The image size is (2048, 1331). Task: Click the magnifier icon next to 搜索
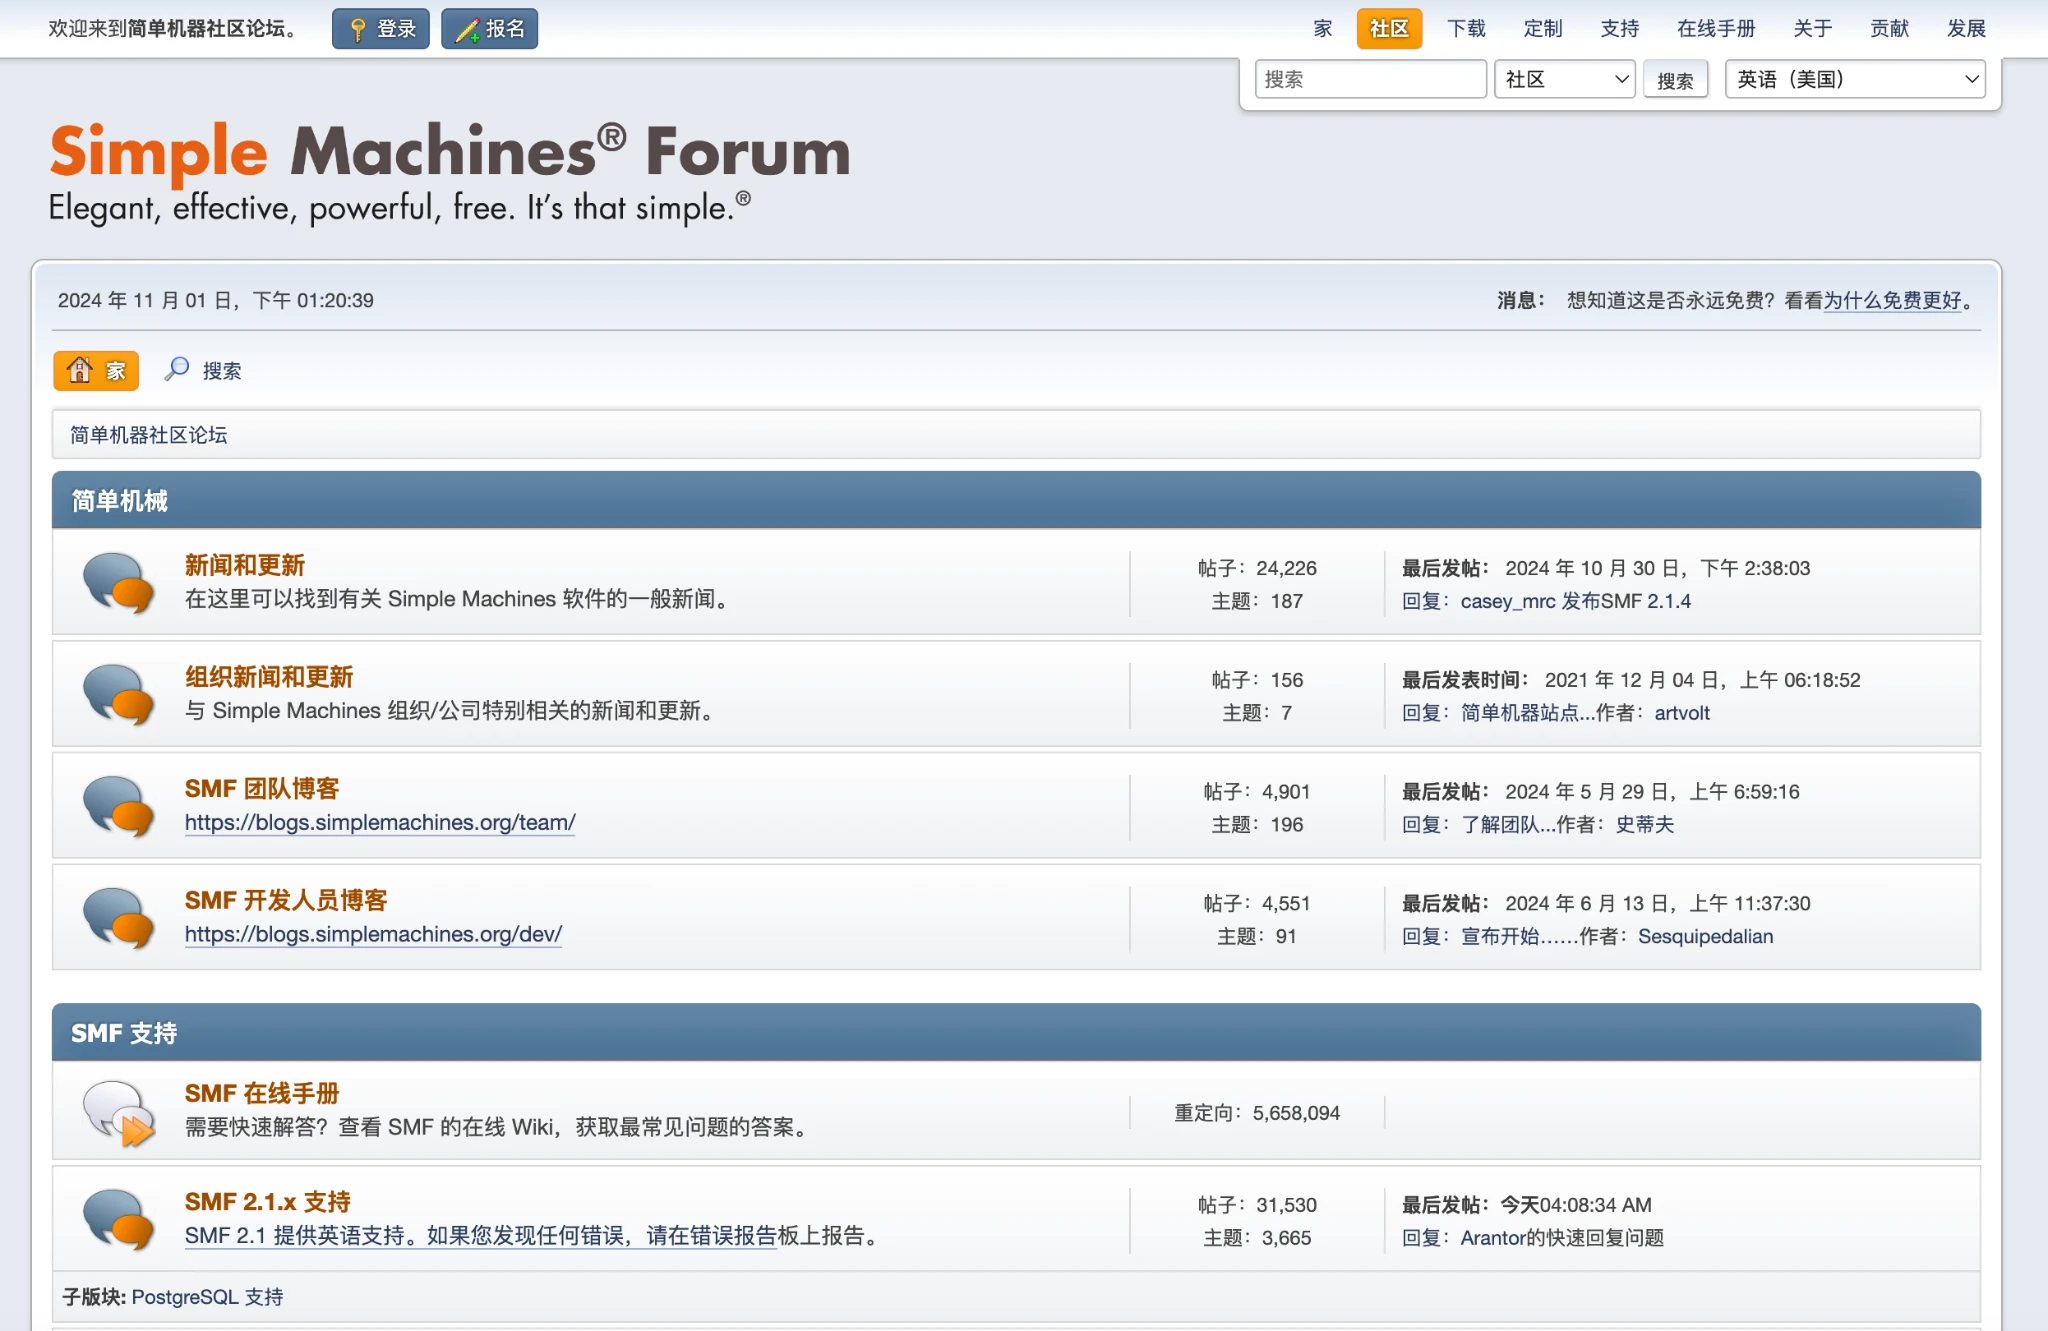click(177, 369)
